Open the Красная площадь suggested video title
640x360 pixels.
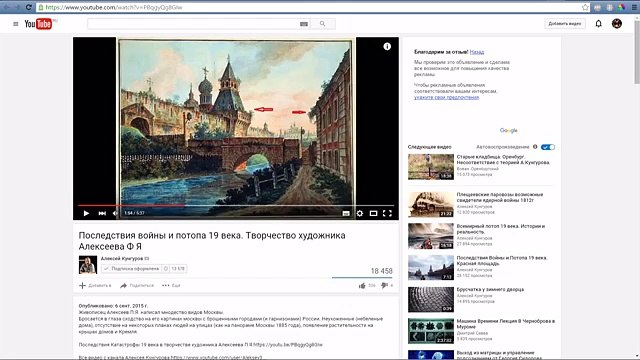[x=502, y=260]
